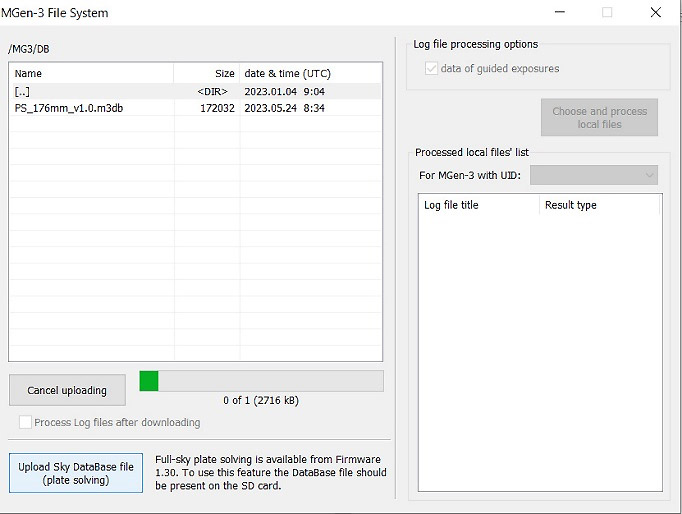682x514 pixels.
Task: Click the 2023.05.24 8:34 date cell
Action: 284,108
